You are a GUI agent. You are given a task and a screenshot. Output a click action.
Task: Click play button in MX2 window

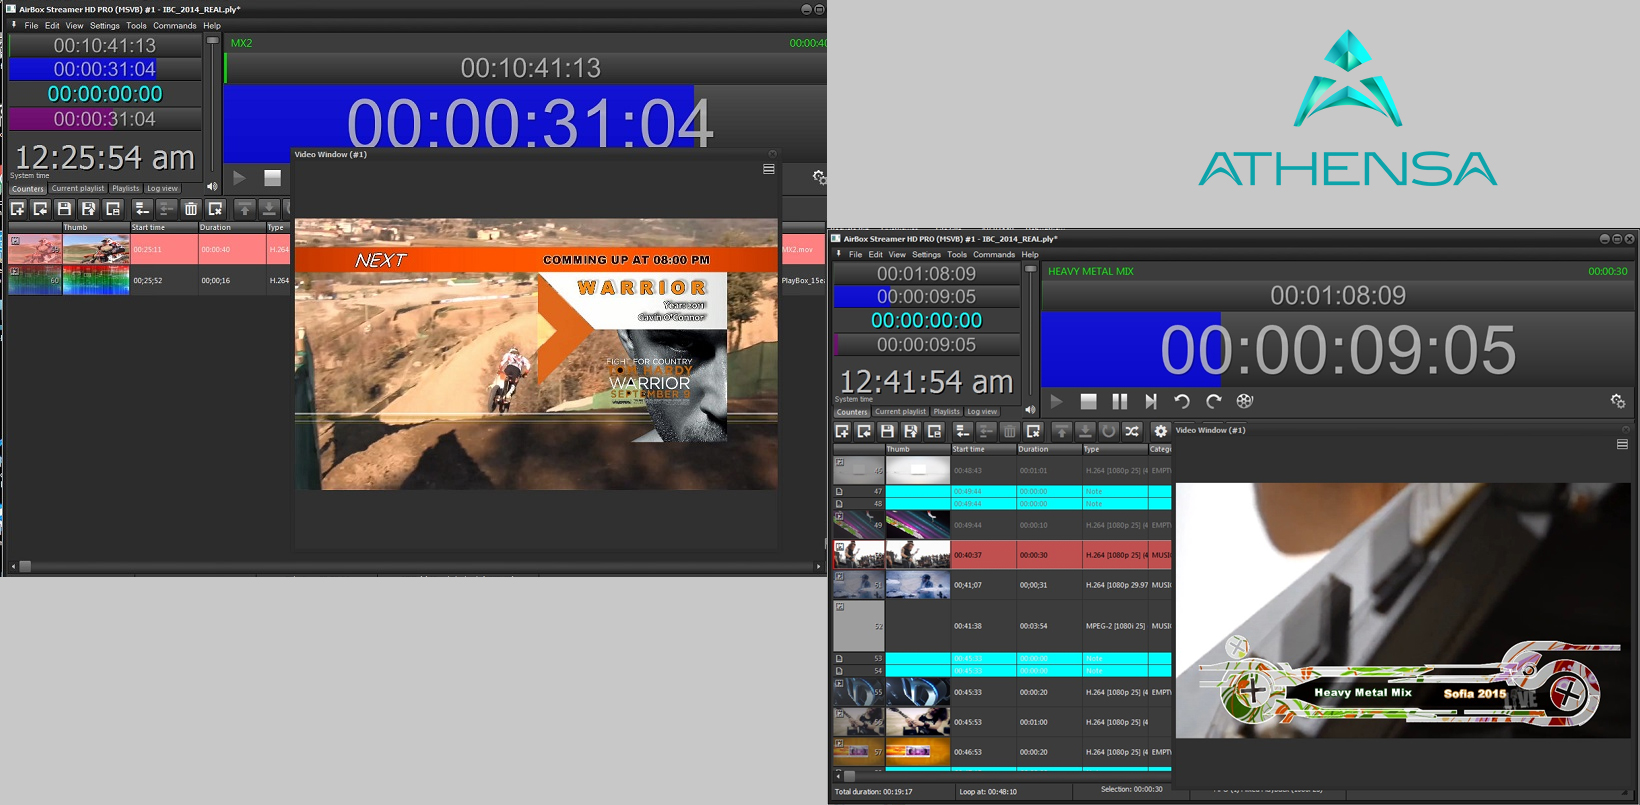pyautogui.click(x=239, y=178)
